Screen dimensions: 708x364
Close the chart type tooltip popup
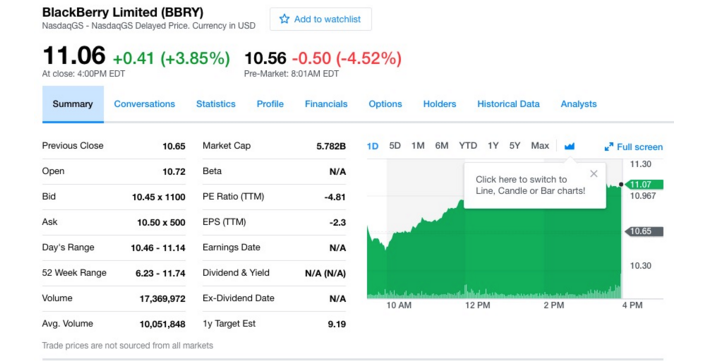[594, 173]
